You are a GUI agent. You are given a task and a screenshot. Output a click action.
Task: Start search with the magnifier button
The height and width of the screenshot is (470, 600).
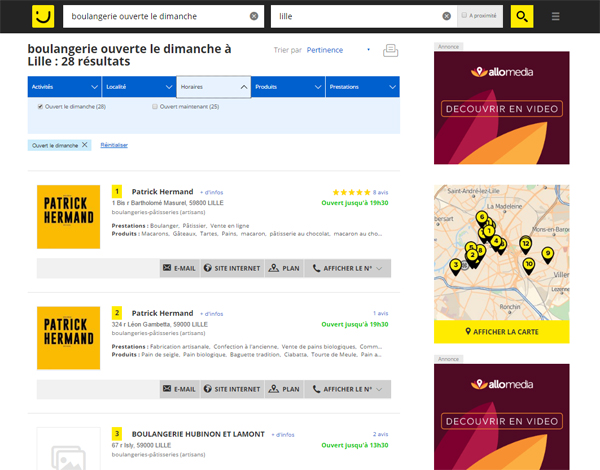pos(522,16)
